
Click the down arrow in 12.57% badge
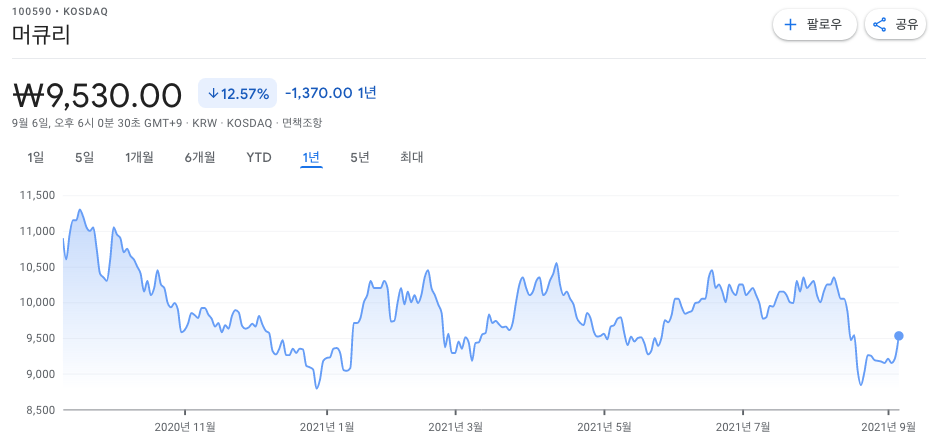(213, 94)
